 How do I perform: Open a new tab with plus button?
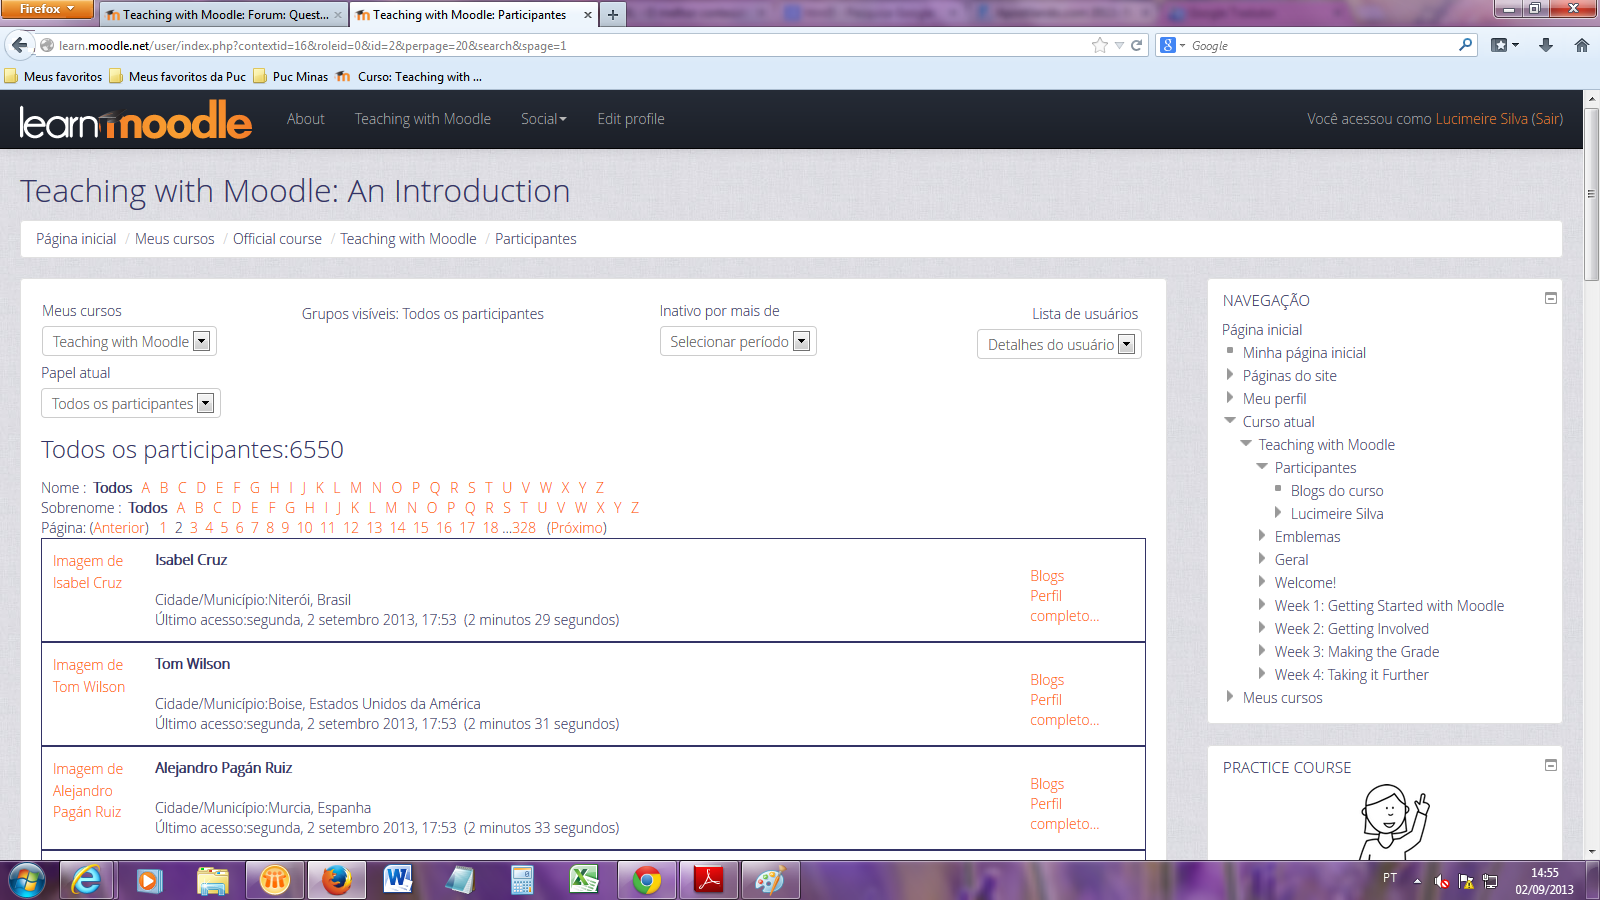613,15
